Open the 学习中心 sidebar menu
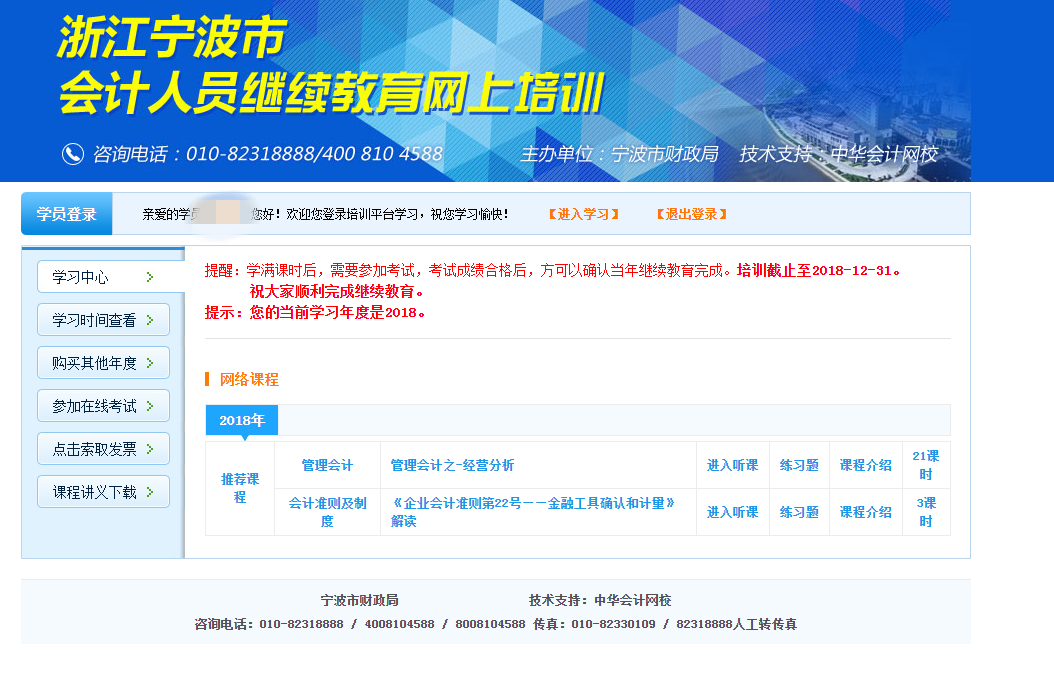The image size is (1054, 680). (81, 277)
